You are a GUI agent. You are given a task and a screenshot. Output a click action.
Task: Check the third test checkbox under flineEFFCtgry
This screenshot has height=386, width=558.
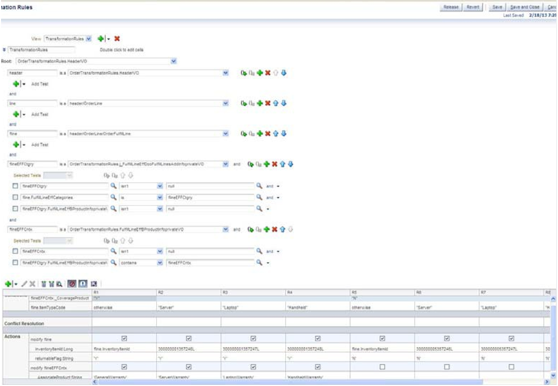point(15,208)
